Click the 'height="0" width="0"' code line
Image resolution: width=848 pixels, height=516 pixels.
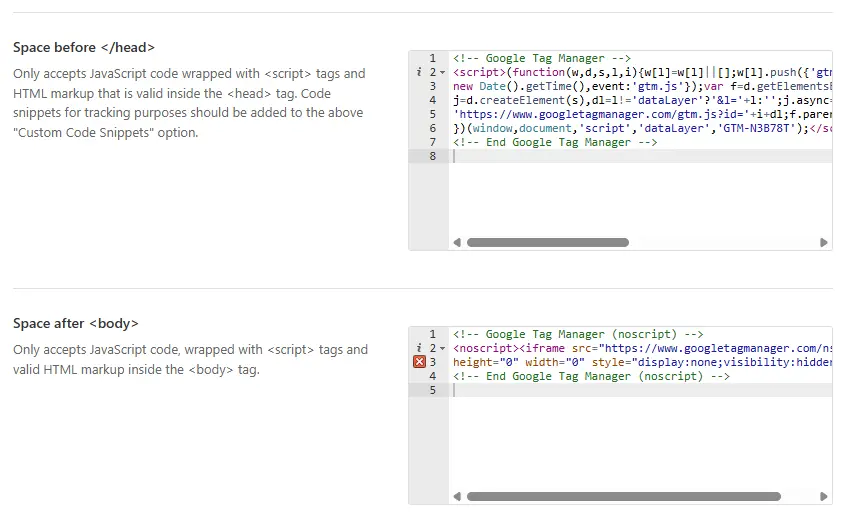point(642,362)
